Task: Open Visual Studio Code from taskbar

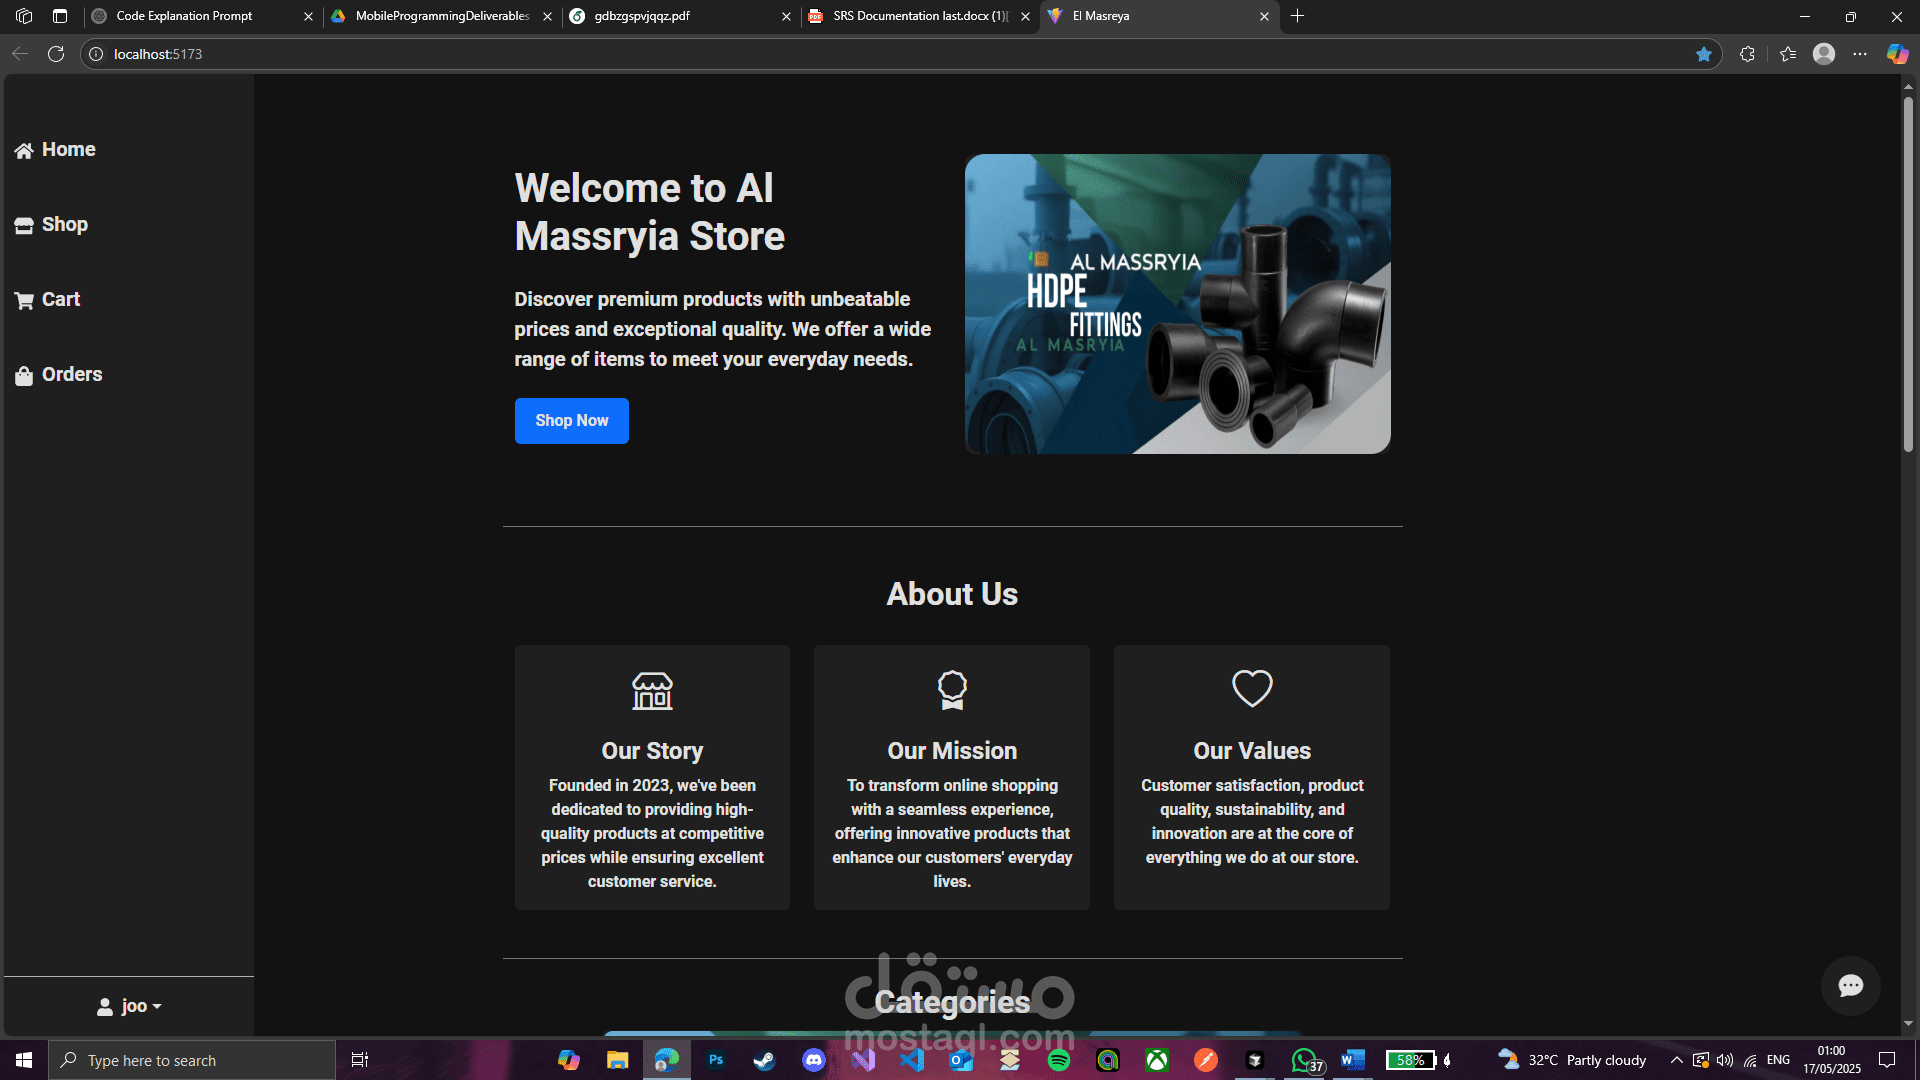Action: (x=912, y=1060)
